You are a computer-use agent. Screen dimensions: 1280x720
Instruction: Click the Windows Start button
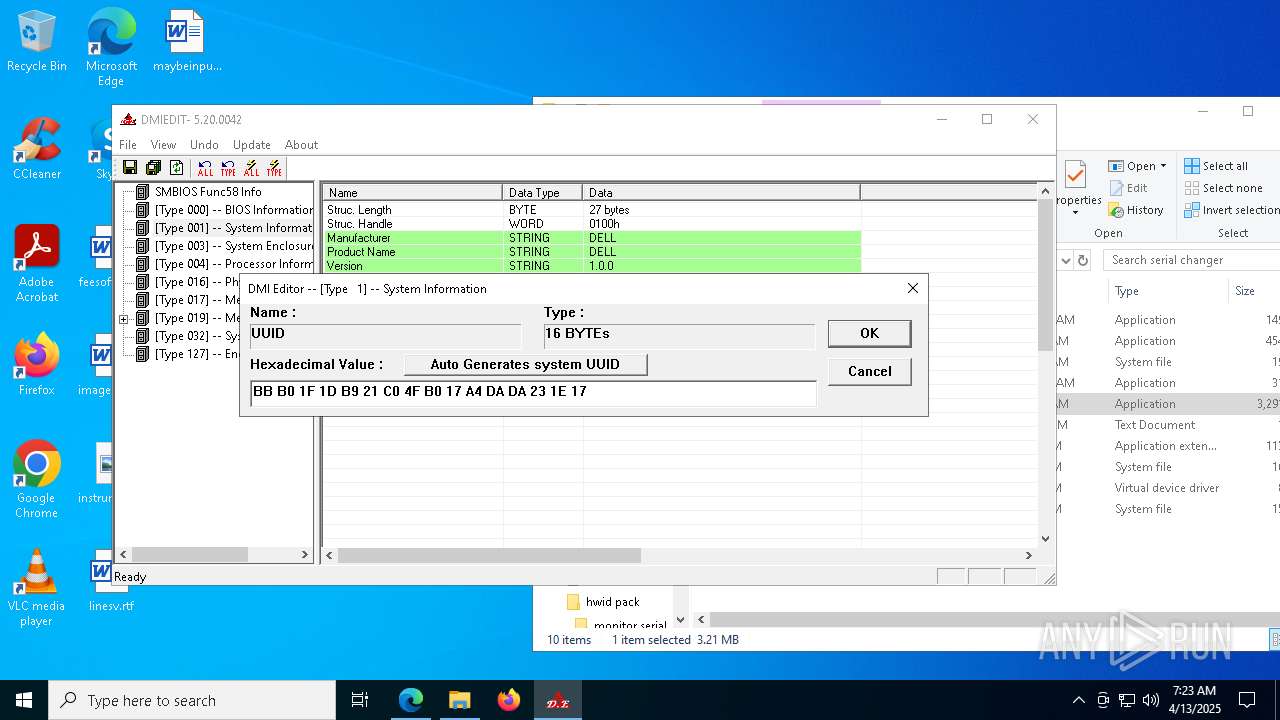tap(24, 700)
